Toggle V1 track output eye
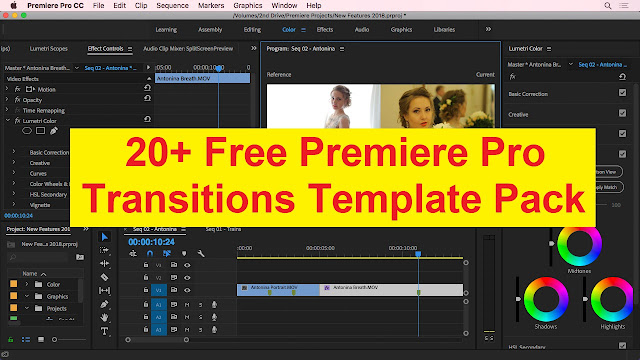This screenshot has height=360, width=640. click(187, 290)
